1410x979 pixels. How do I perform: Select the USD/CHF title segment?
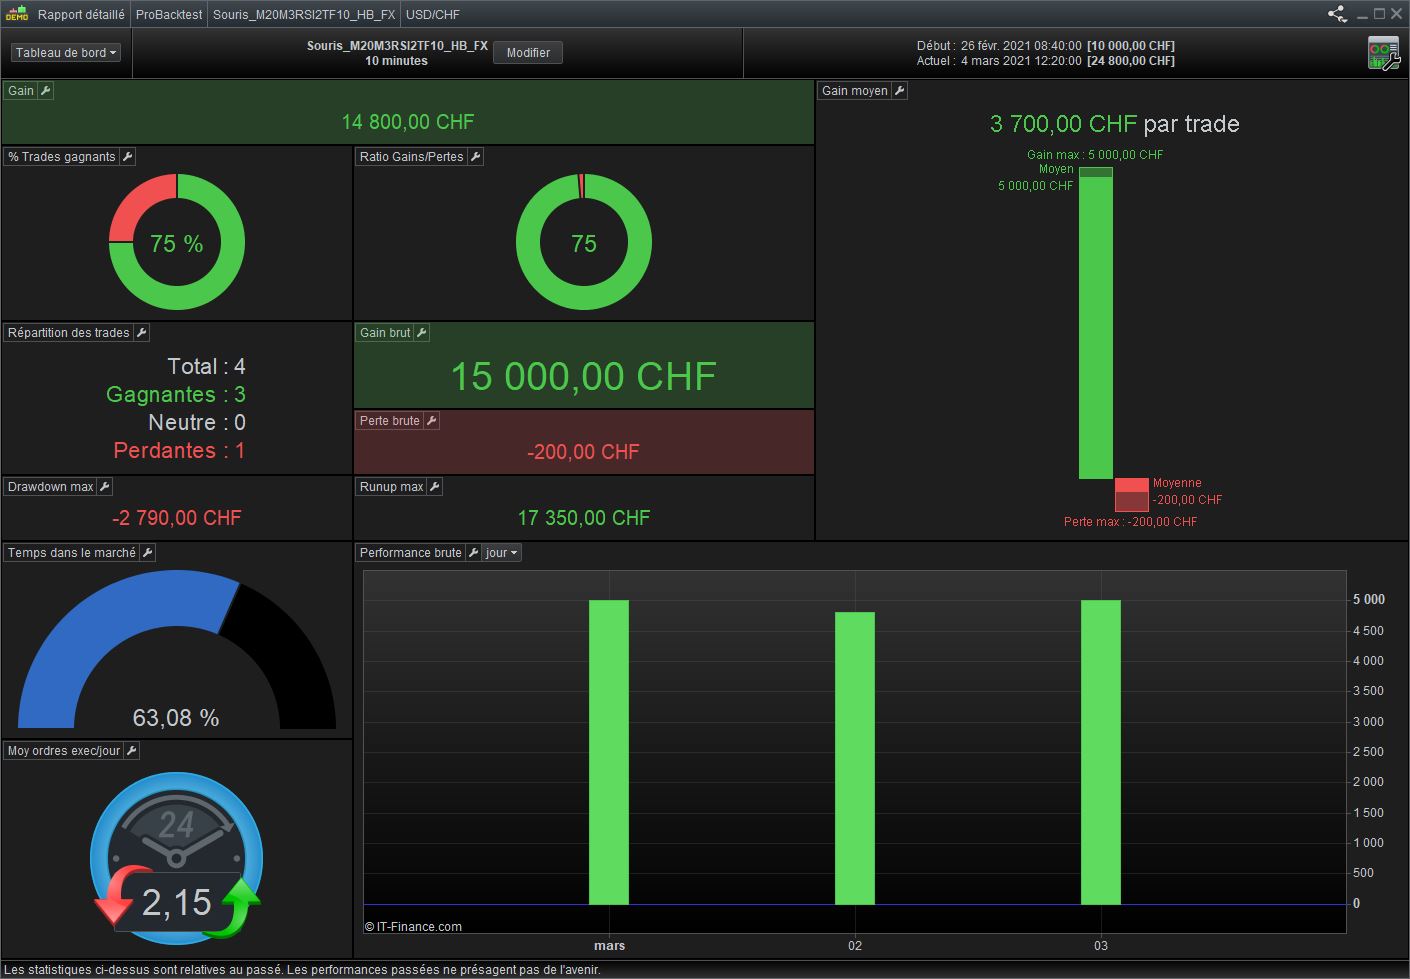coord(433,15)
